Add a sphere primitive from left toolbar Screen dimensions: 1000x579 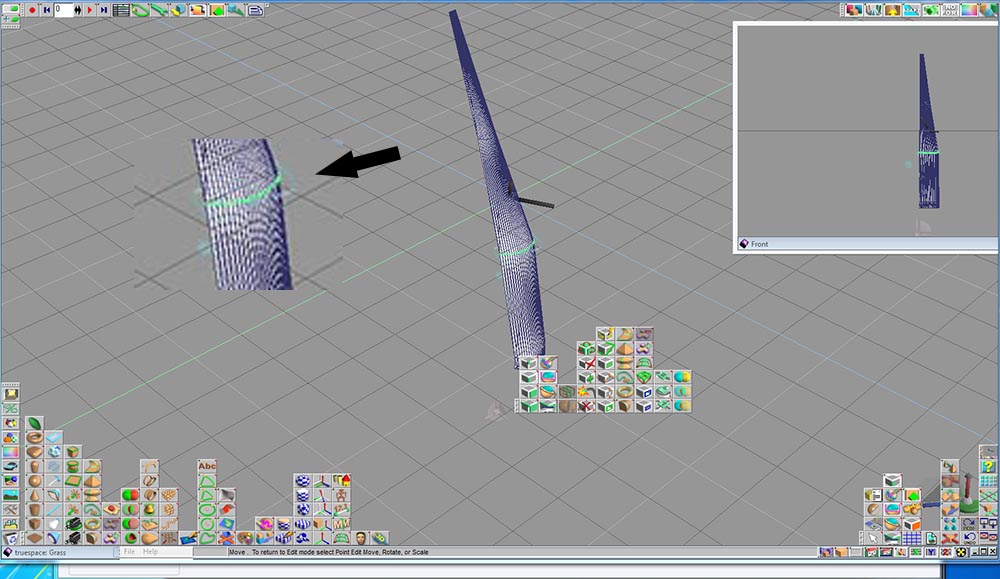coord(34,481)
